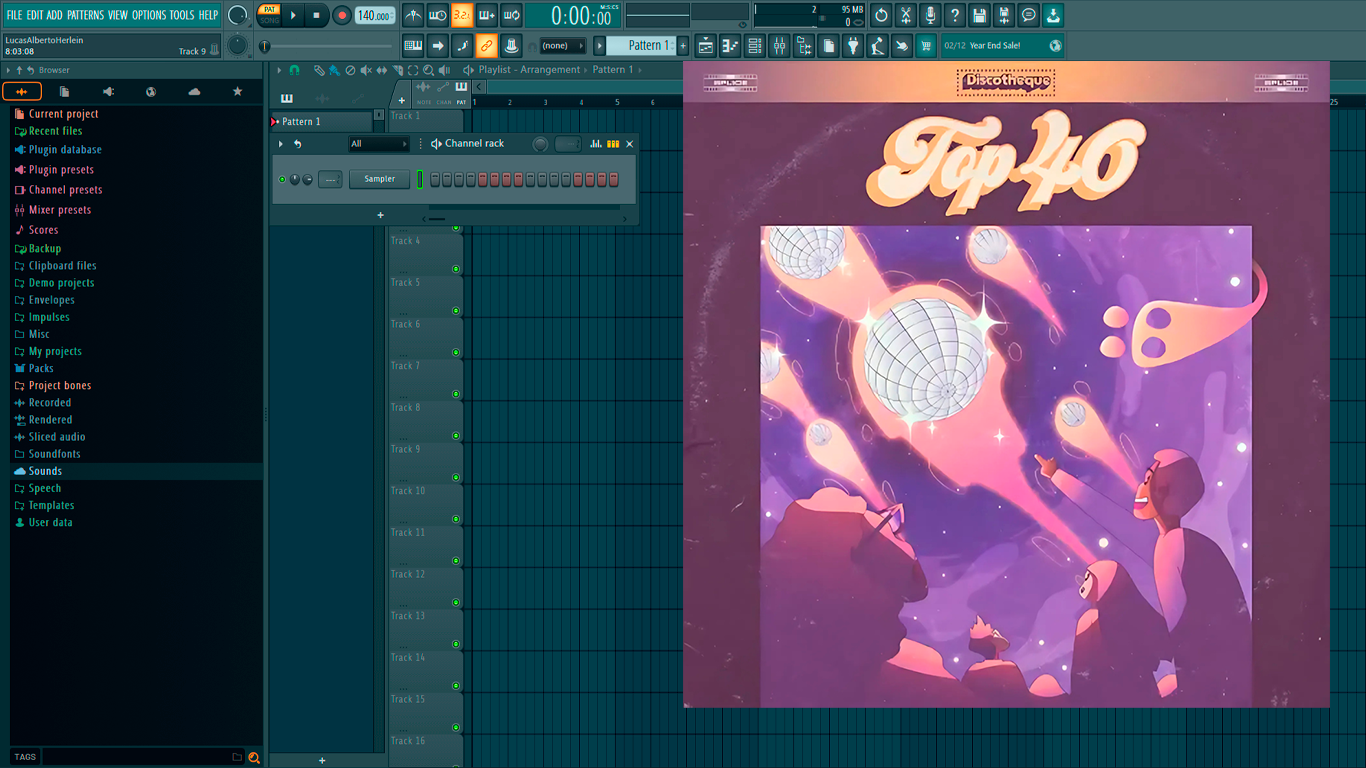This screenshot has width=1366, height=768.
Task: Select the Playlist zoom magnifier tool
Action: 429,70
